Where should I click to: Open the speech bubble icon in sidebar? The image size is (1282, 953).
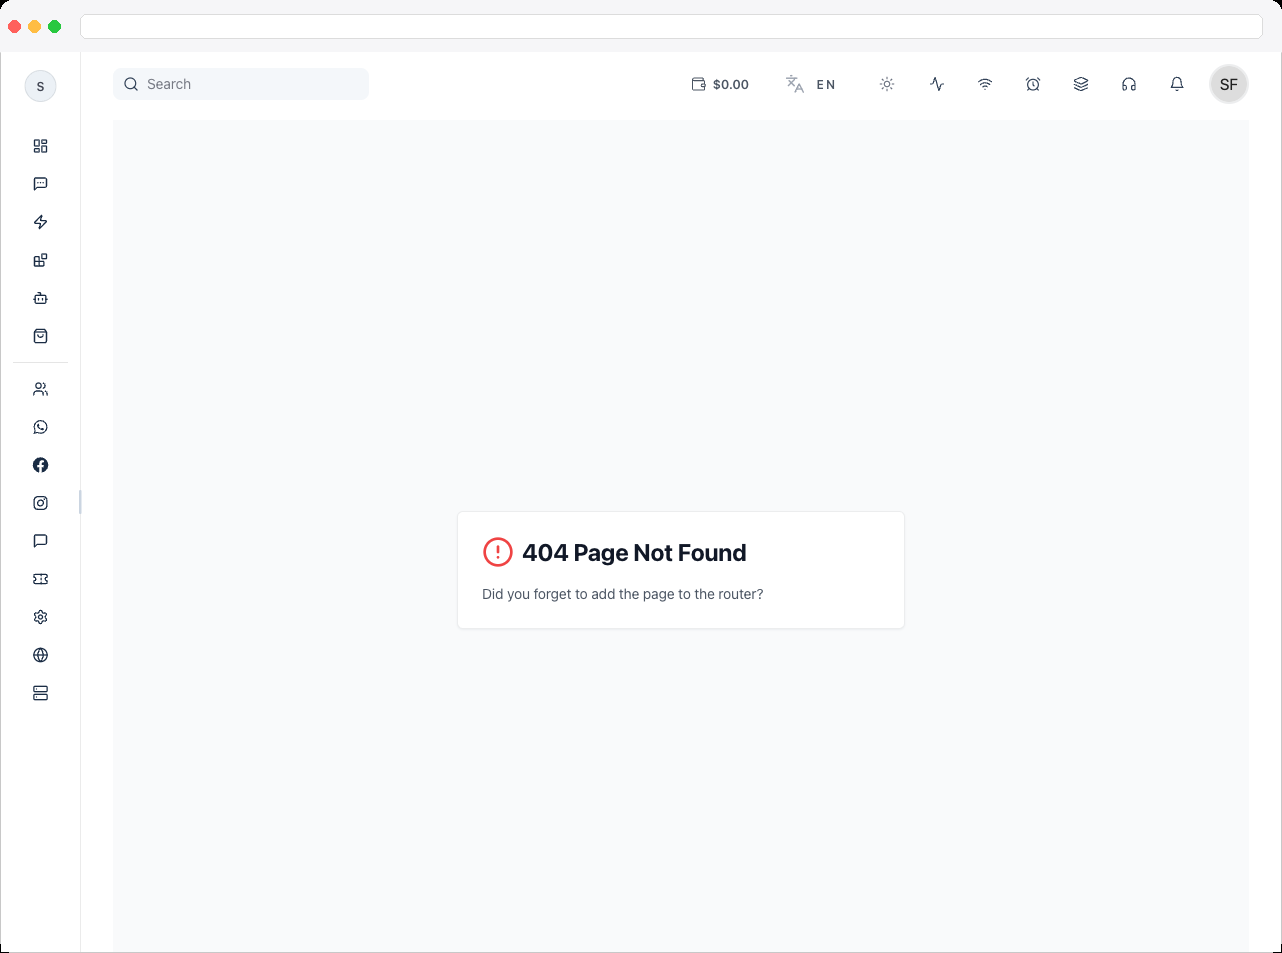pos(40,541)
